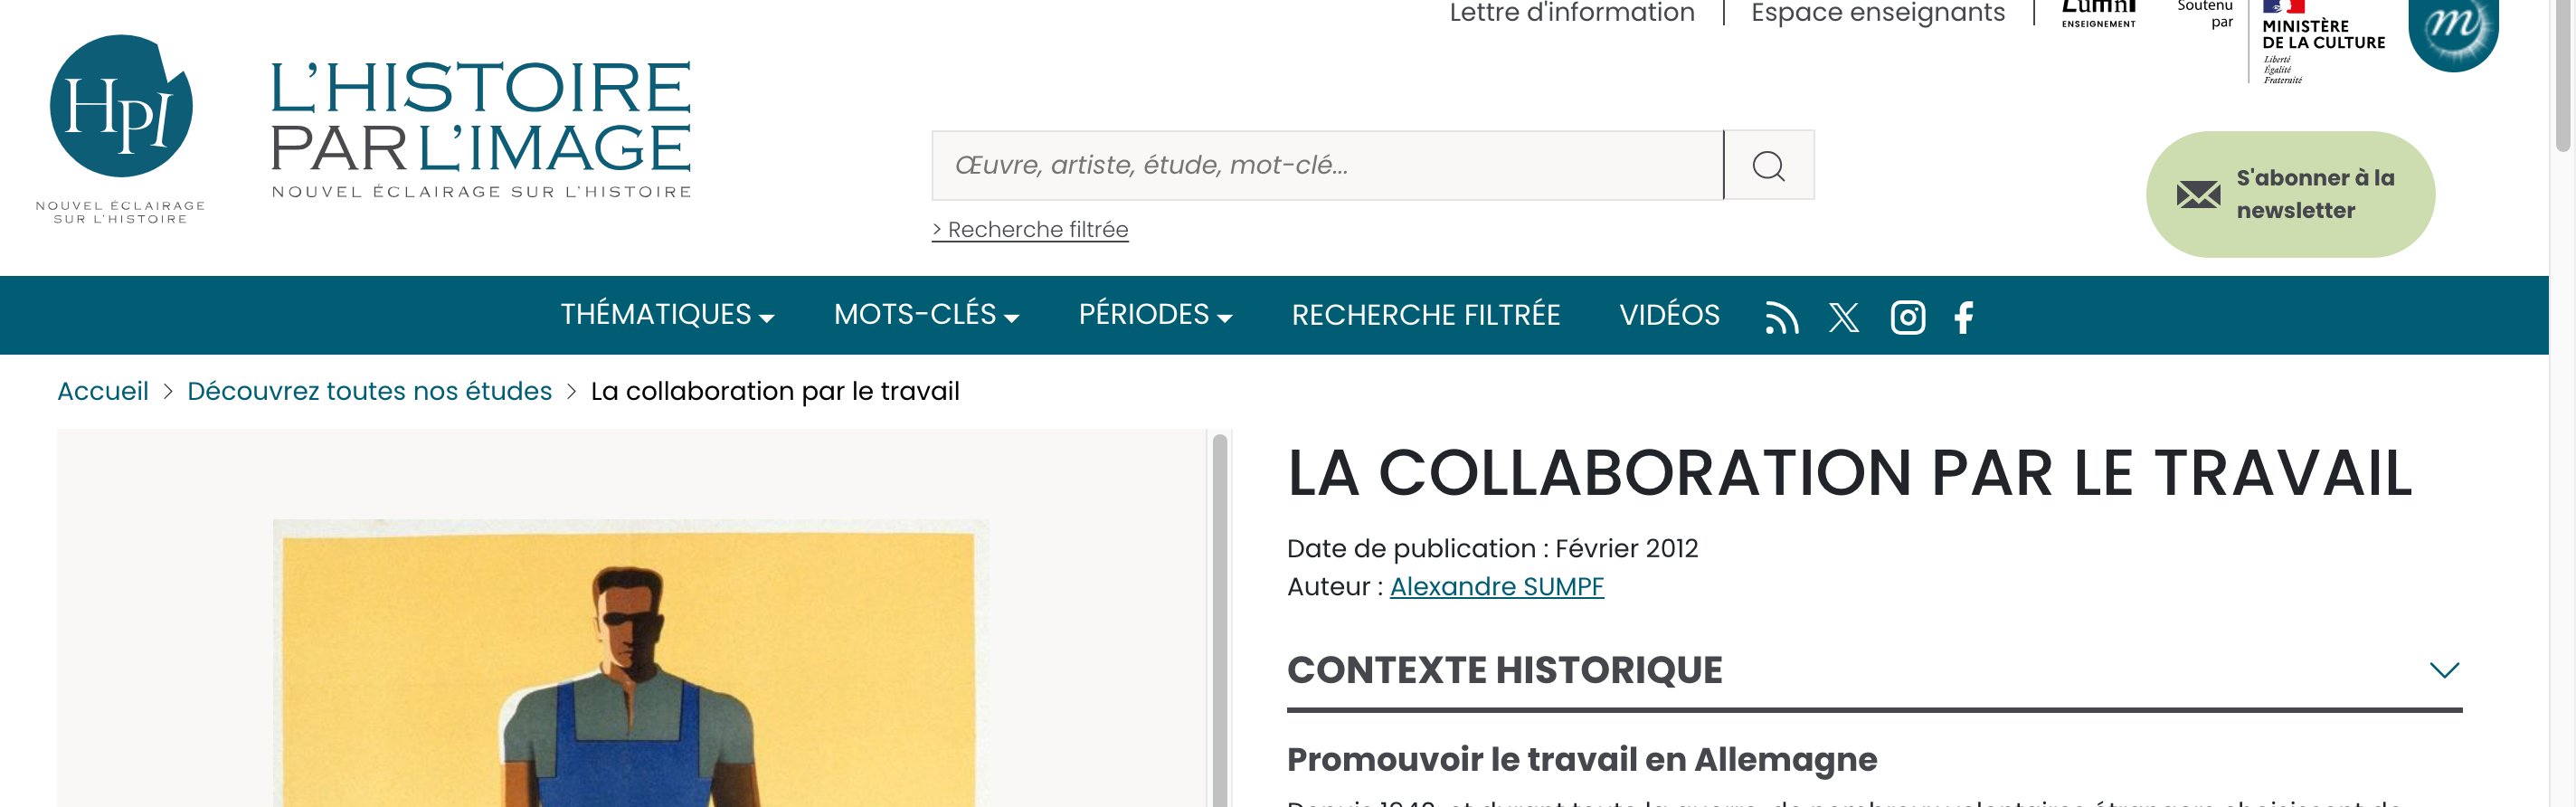This screenshot has width=2576, height=807.
Task: Click the Lumni Enseignement logo
Action: pos(2098,14)
